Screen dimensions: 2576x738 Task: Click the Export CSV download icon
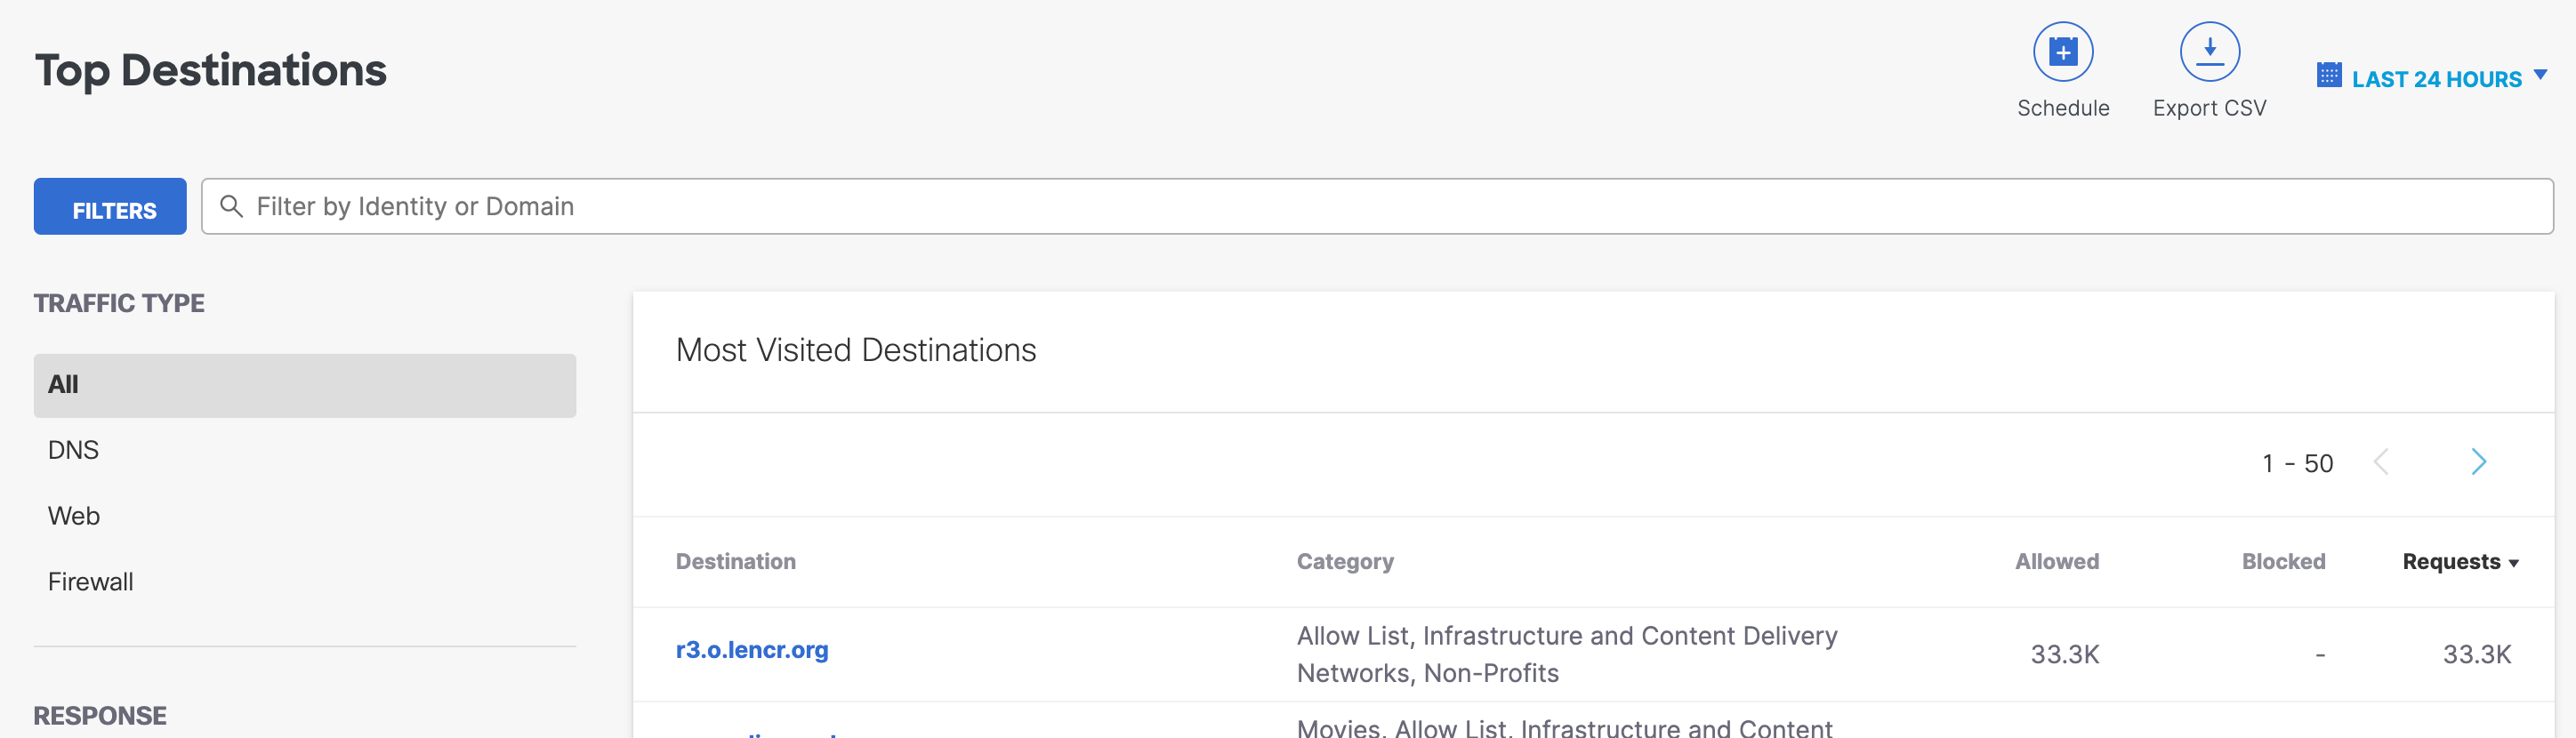(2209, 51)
